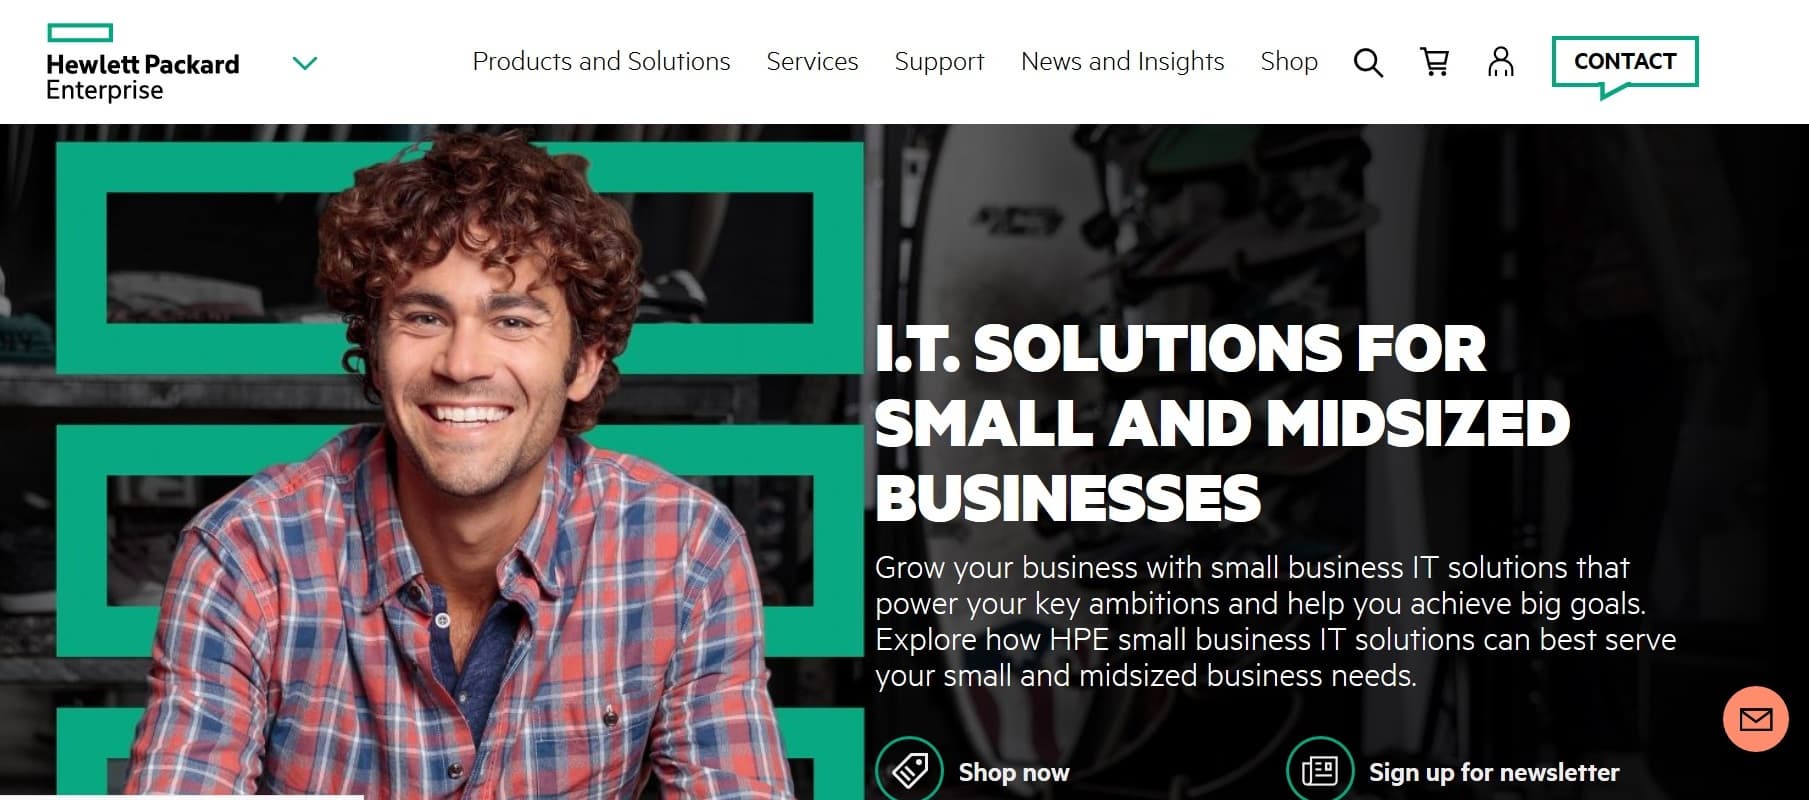Go to the Hewlett Packard Enterprise logo
The height and width of the screenshot is (800, 1809).
coord(143,63)
